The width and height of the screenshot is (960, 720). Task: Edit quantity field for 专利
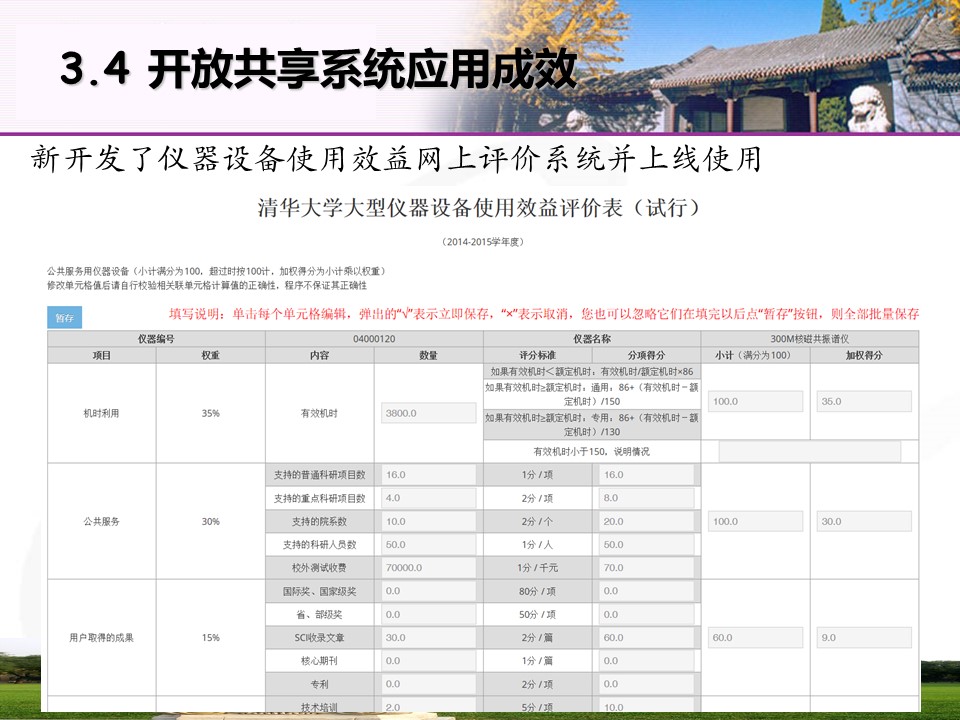tap(429, 684)
